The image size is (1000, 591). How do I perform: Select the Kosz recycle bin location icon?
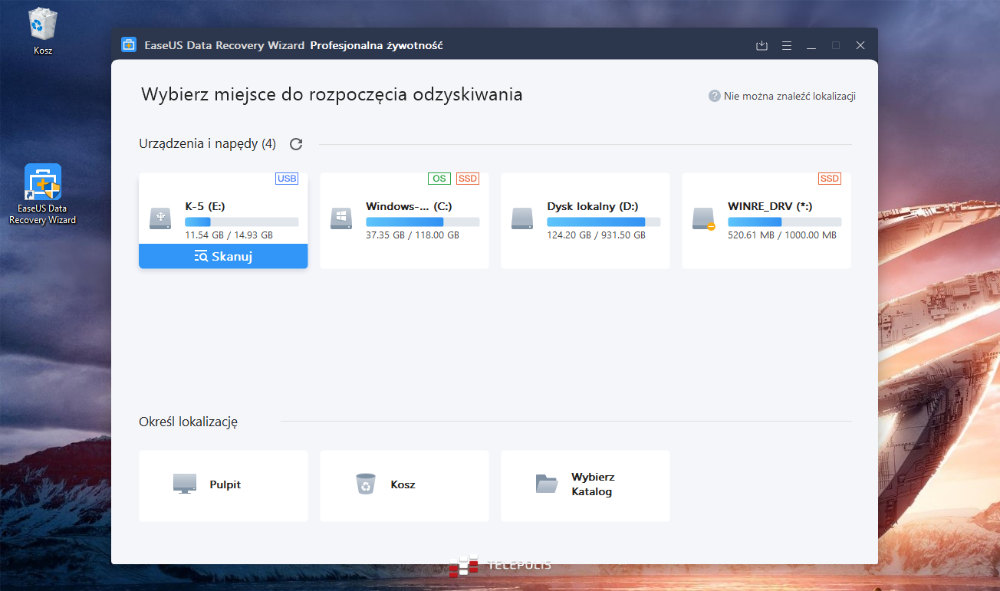coord(365,484)
